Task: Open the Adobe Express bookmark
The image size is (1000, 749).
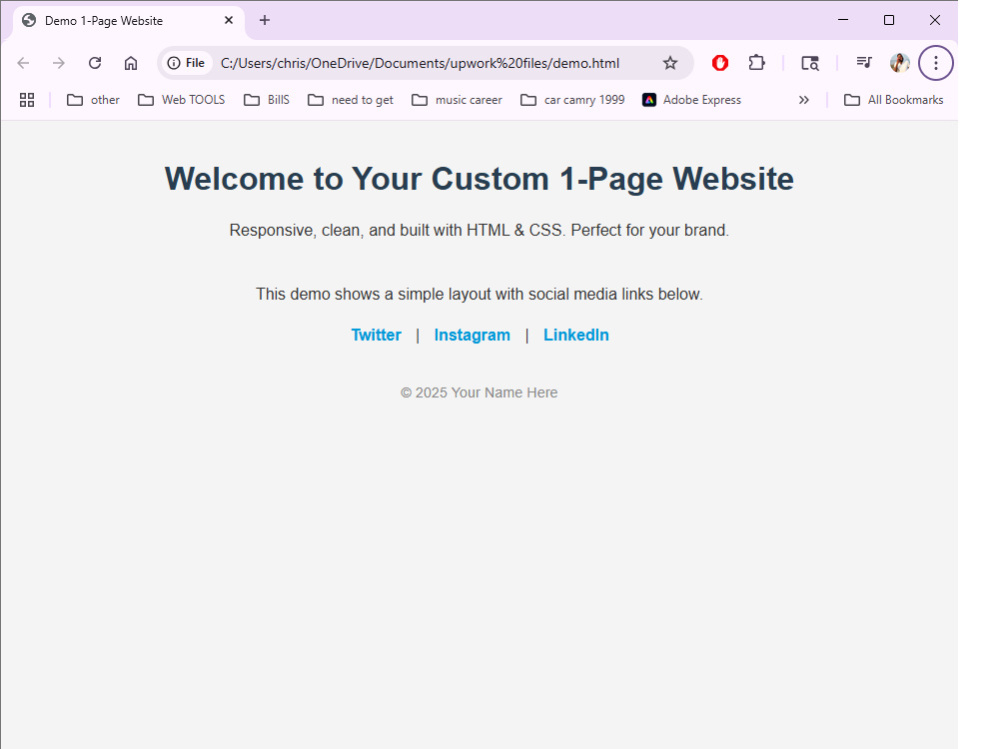Action: click(692, 100)
